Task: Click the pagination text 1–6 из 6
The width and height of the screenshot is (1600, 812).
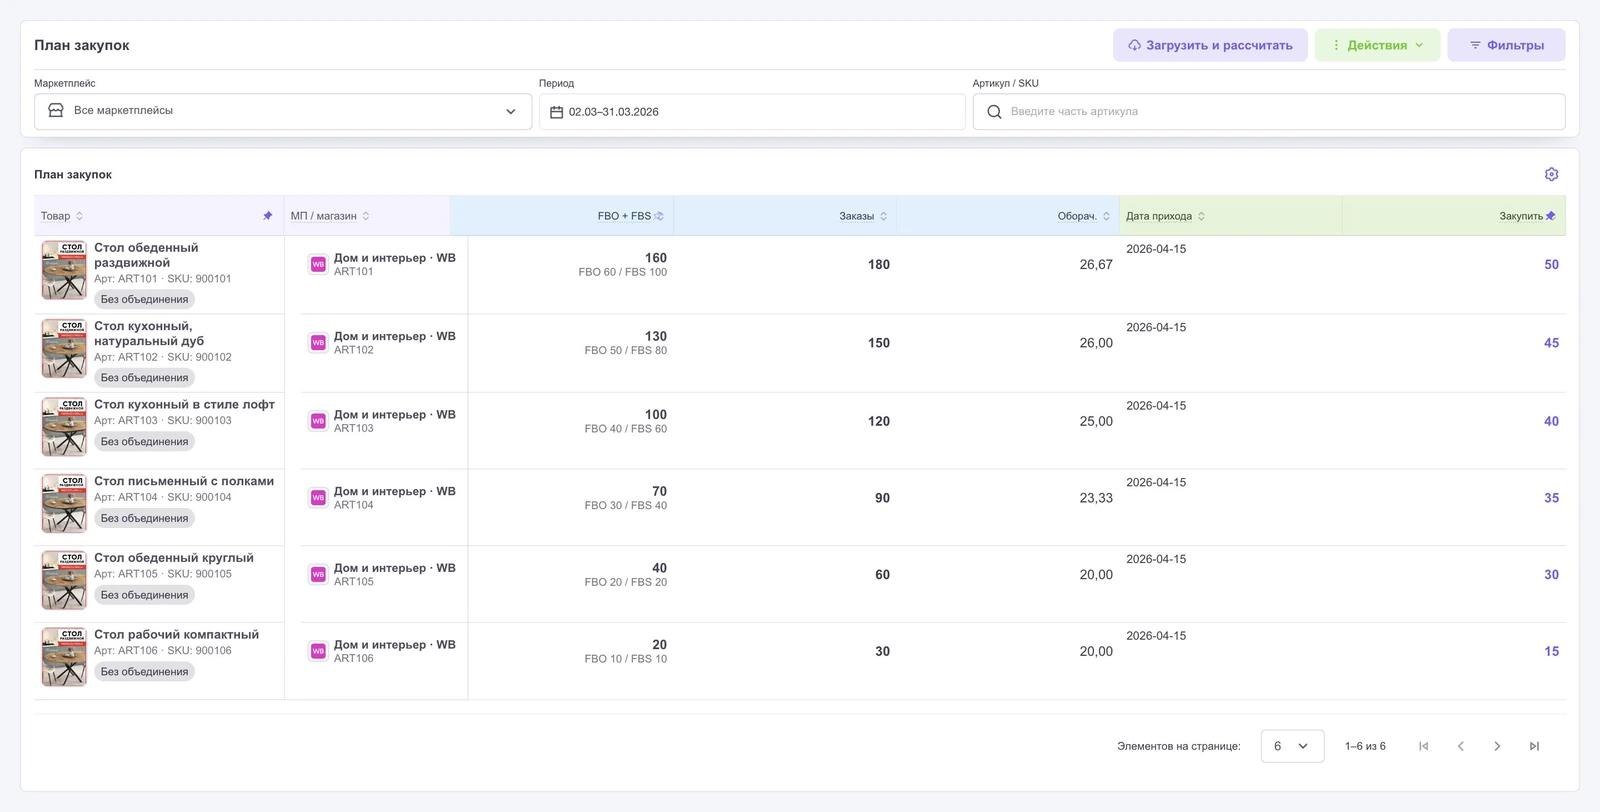Action: [x=1365, y=746]
